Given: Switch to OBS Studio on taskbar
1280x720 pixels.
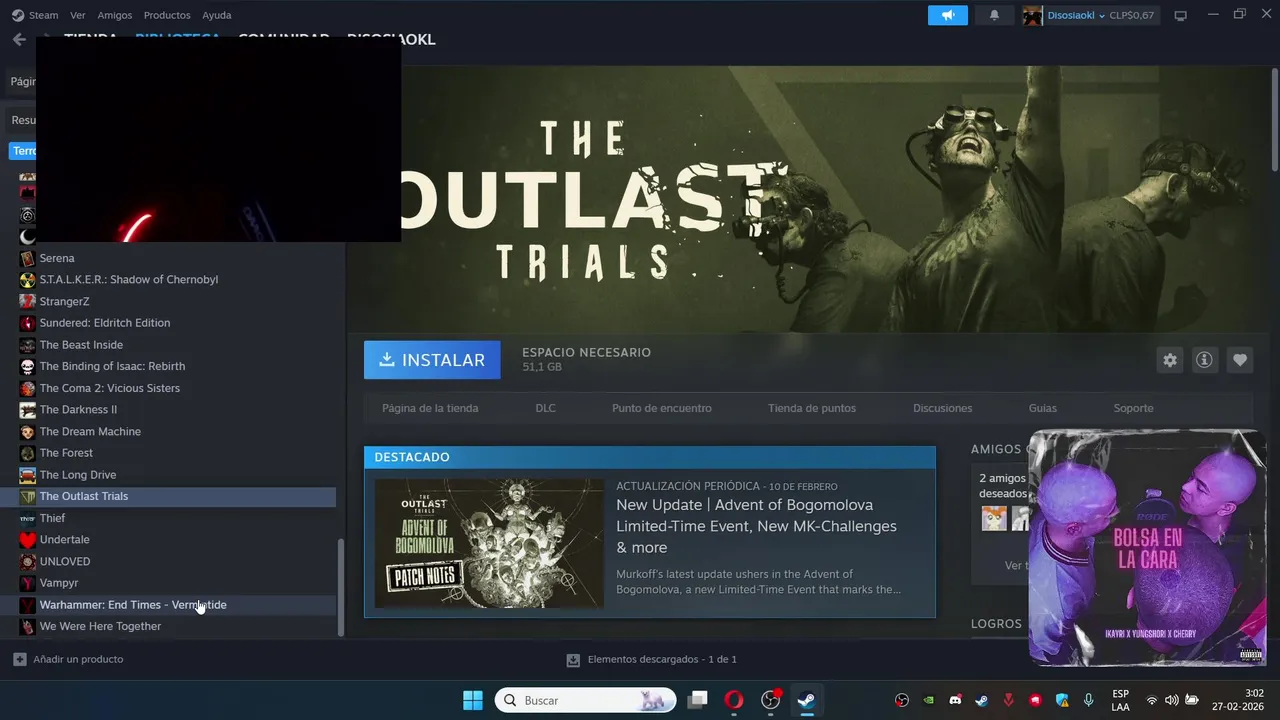Looking at the screenshot, I should pos(770,700).
